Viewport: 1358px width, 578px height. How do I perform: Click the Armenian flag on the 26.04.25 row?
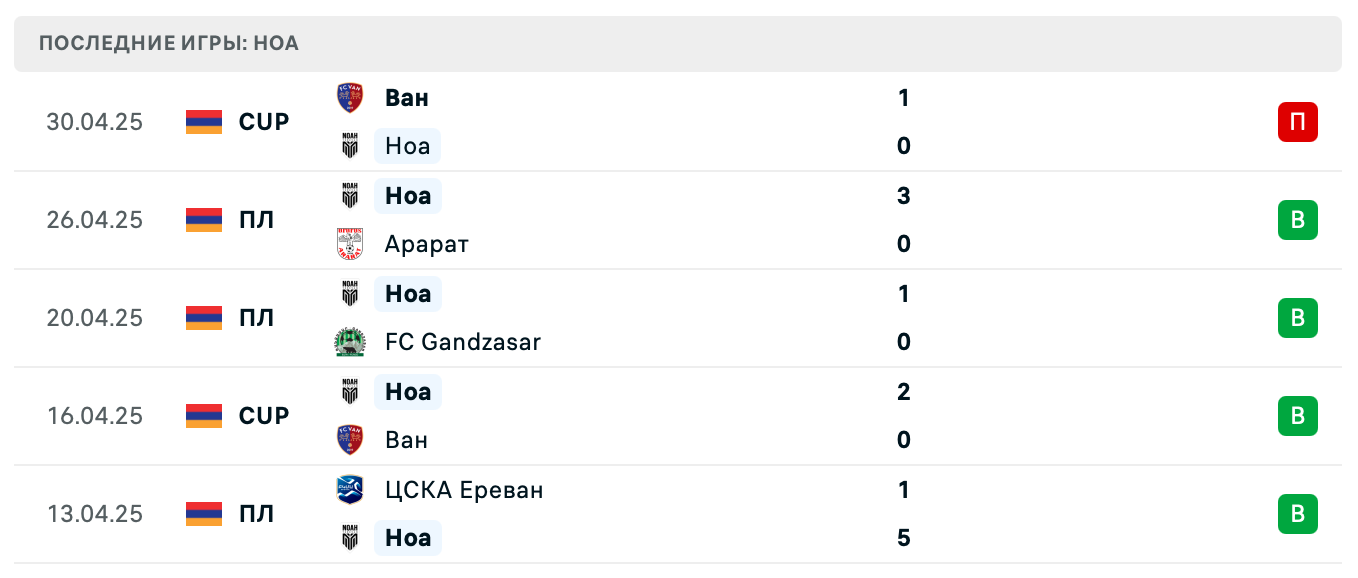203,220
